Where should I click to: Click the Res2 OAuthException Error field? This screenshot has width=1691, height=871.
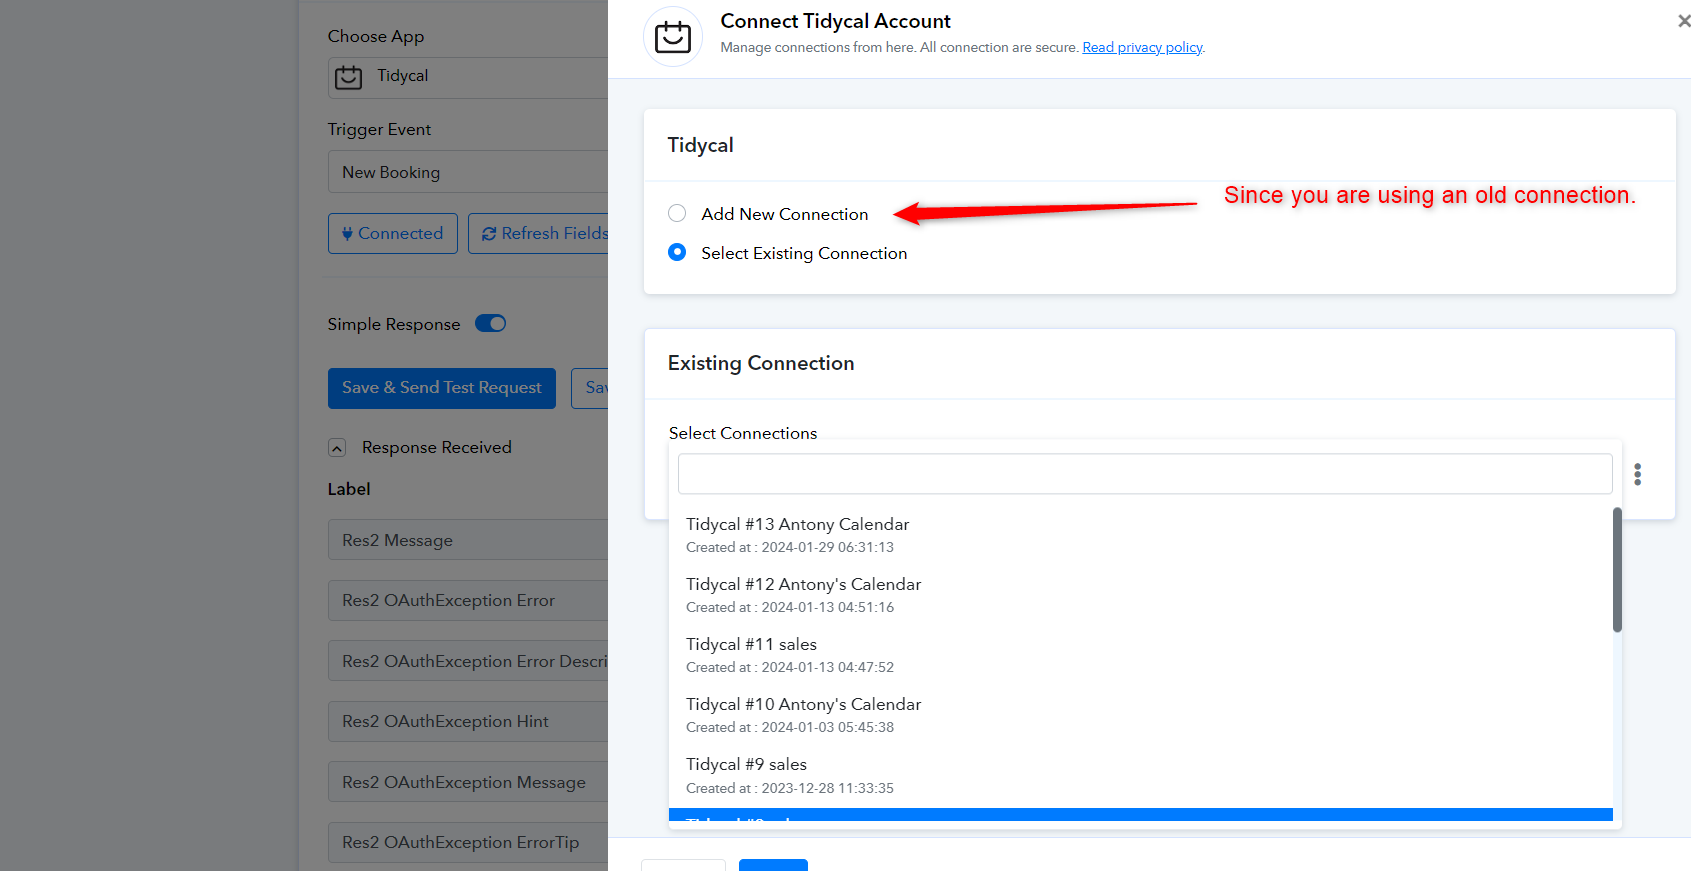pos(468,600)
